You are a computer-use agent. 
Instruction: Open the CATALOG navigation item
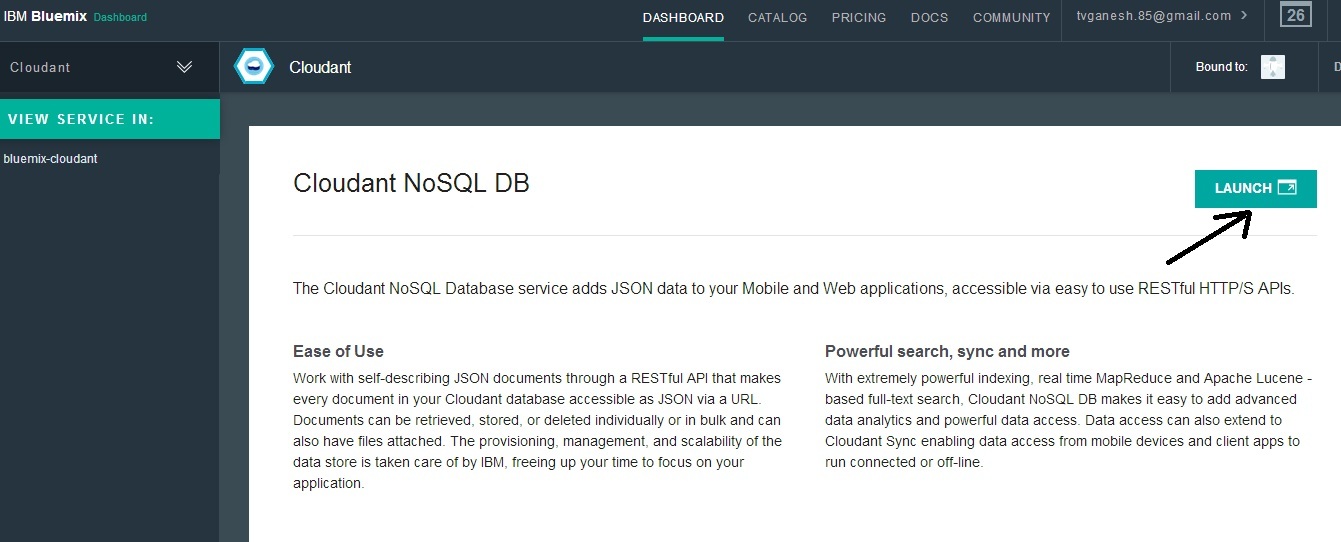tap(777, 17)
